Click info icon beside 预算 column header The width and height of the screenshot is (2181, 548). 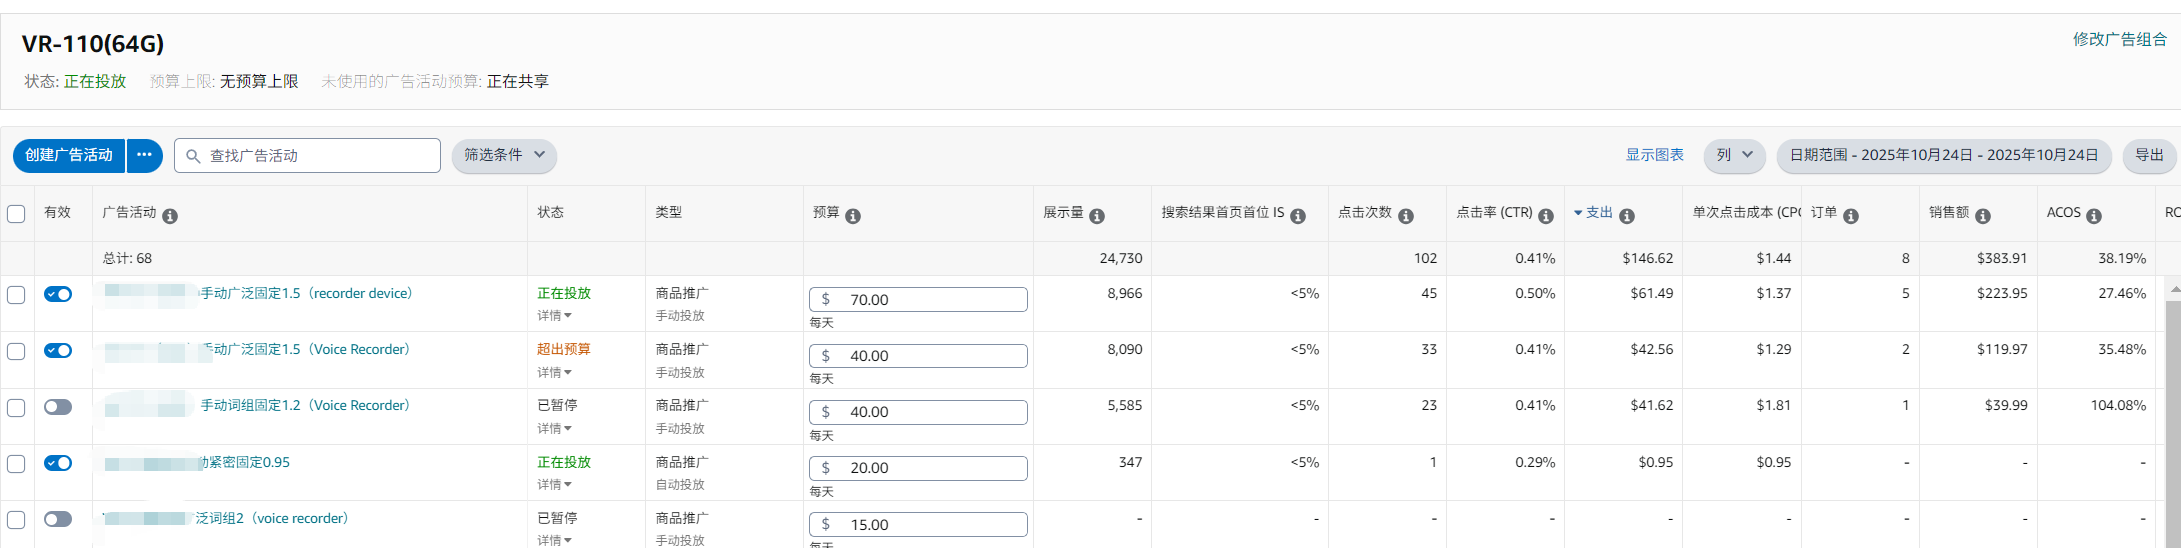click(853, 216)
